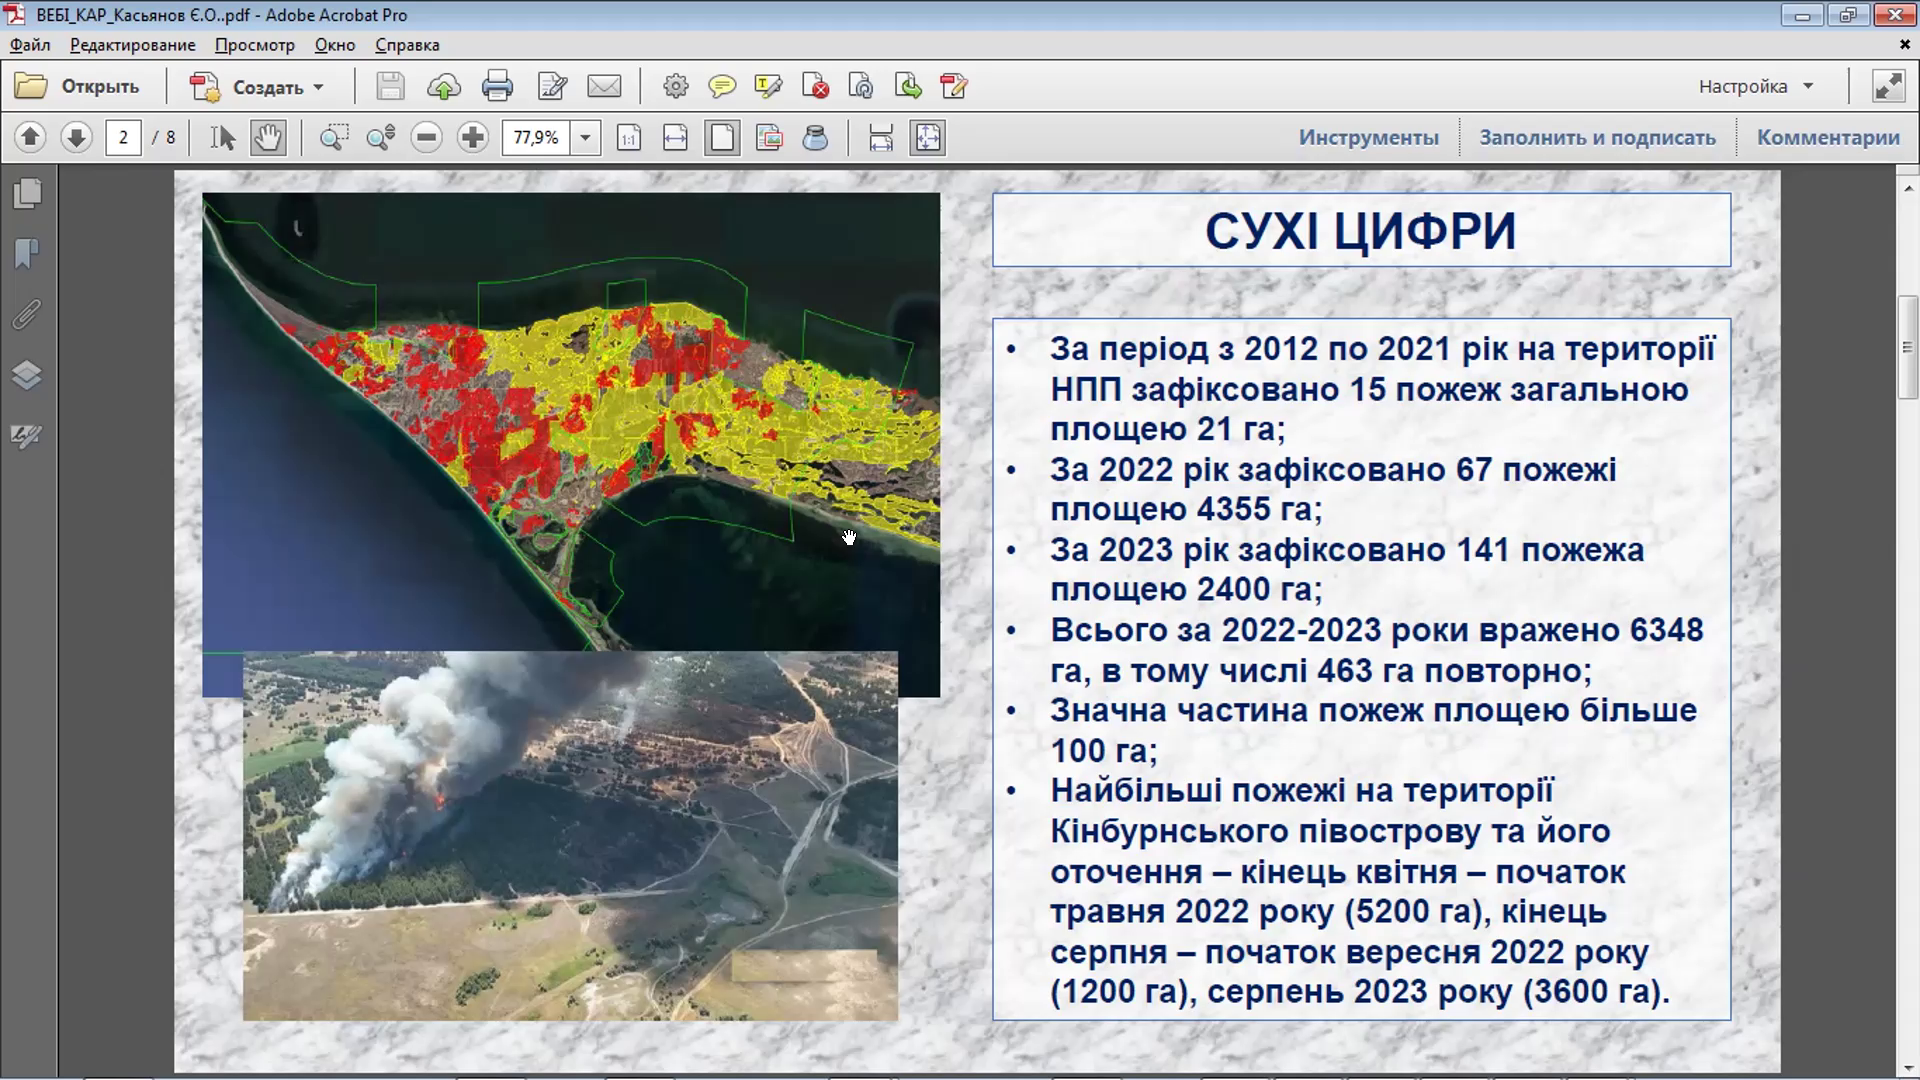
Task: Expand the Создать dropdown arrow
Action: point(318,87)
